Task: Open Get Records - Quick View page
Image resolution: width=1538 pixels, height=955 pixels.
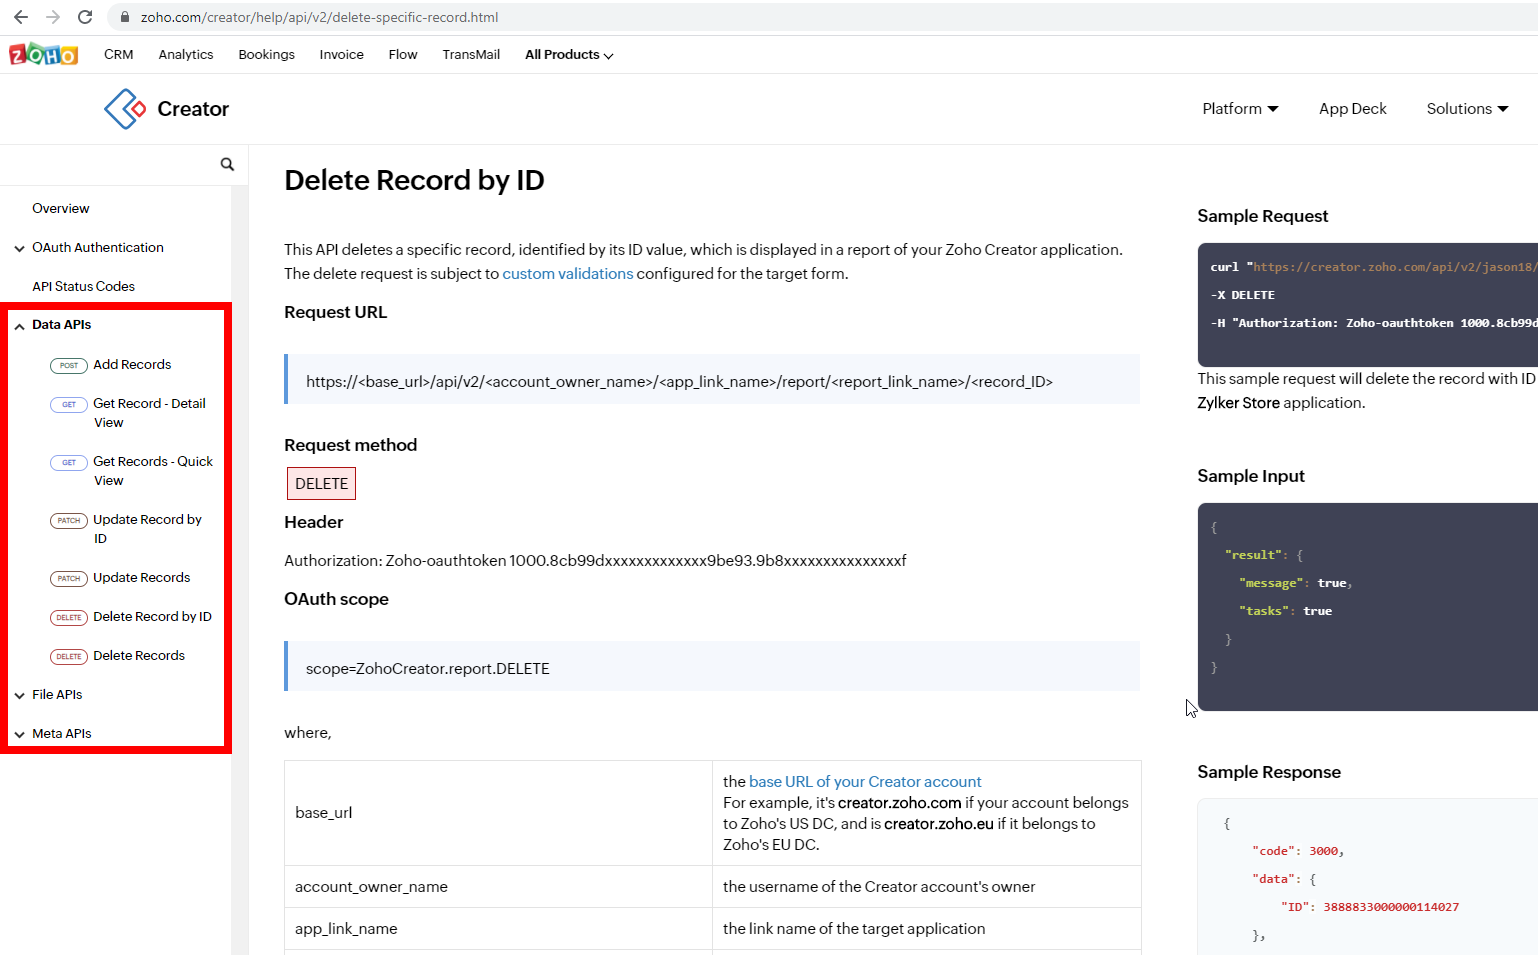Action: coord(153,471)
